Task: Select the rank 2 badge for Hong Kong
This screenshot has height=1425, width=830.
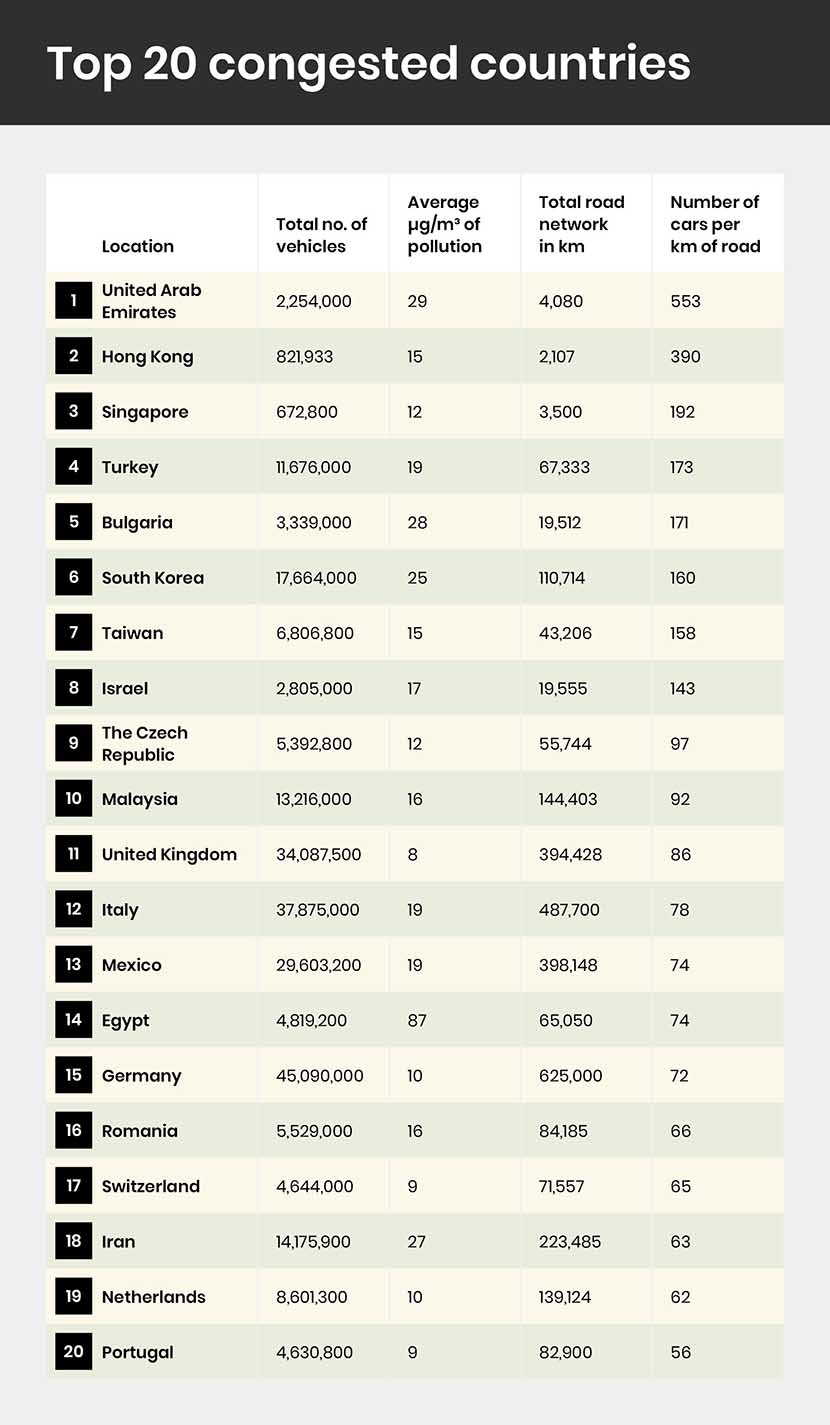Action: [x=73, y=357]
